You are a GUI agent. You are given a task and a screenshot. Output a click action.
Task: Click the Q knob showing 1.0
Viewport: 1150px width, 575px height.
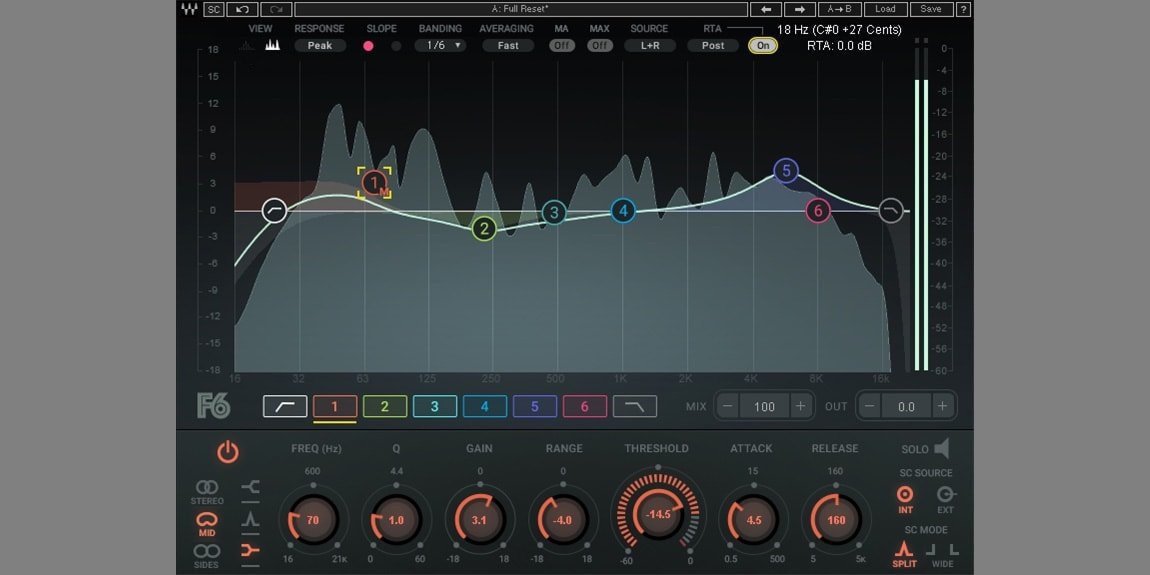[x=396, y=520]
